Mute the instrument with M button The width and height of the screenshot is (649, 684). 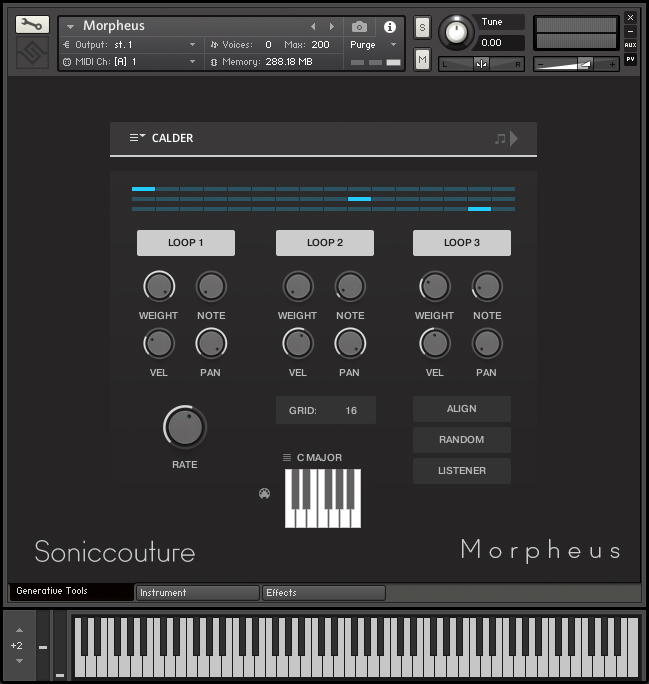tap(422, 59)
